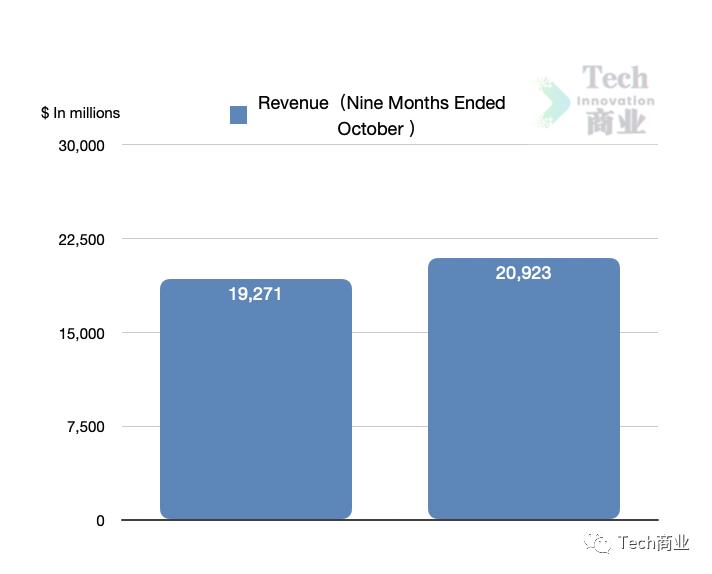Screen dimensions: 712x574
Task: Click the 19,271 data label
Action: pos(256,294)
